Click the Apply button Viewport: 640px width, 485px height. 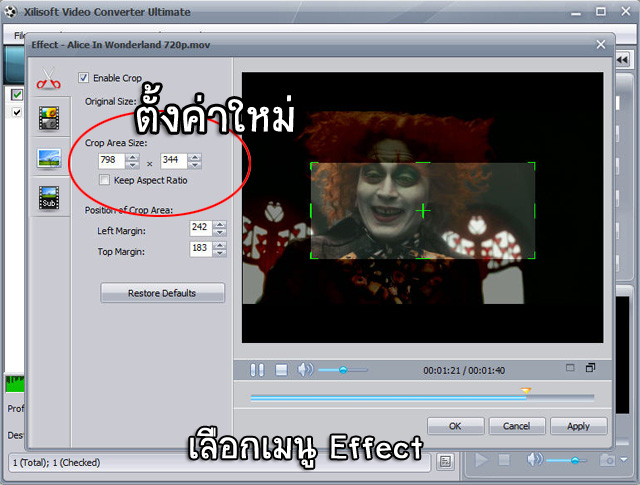tap(578, 426)
